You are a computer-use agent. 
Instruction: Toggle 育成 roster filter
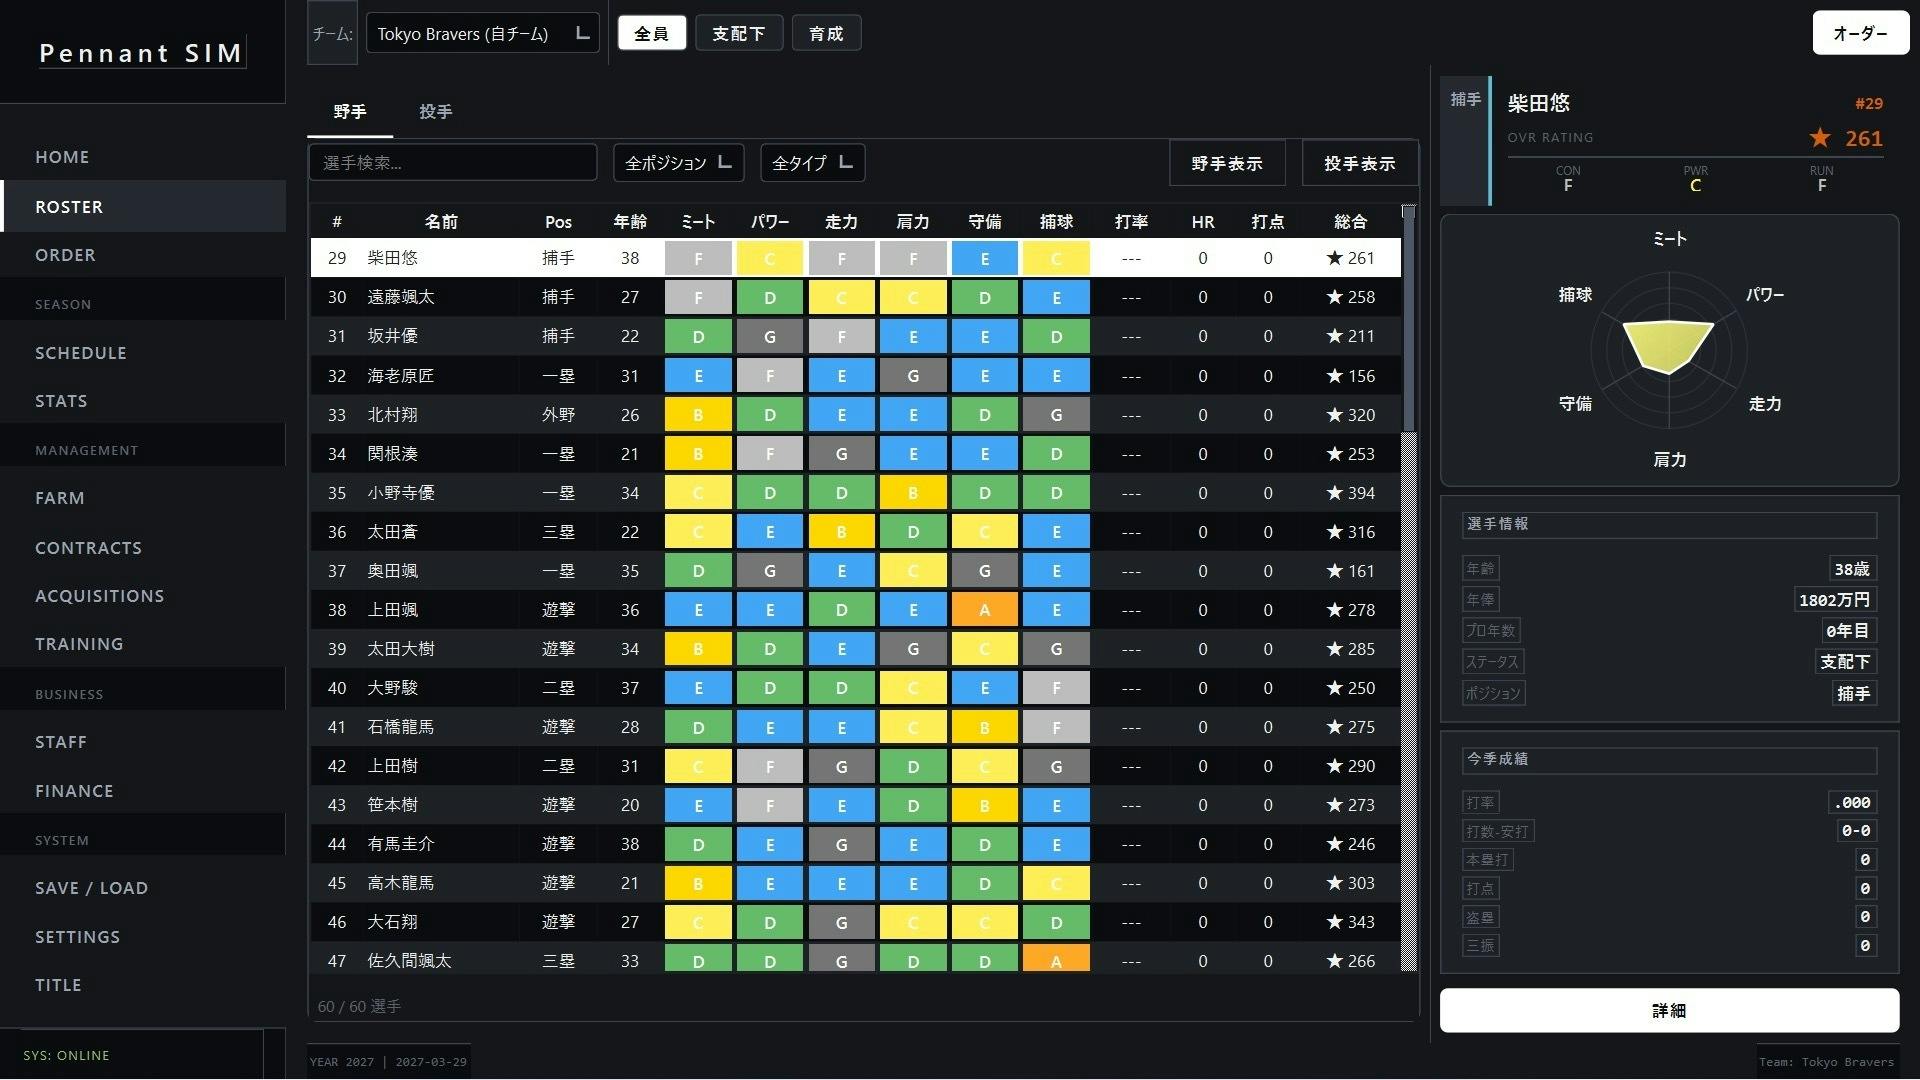(x=826, y=33)
